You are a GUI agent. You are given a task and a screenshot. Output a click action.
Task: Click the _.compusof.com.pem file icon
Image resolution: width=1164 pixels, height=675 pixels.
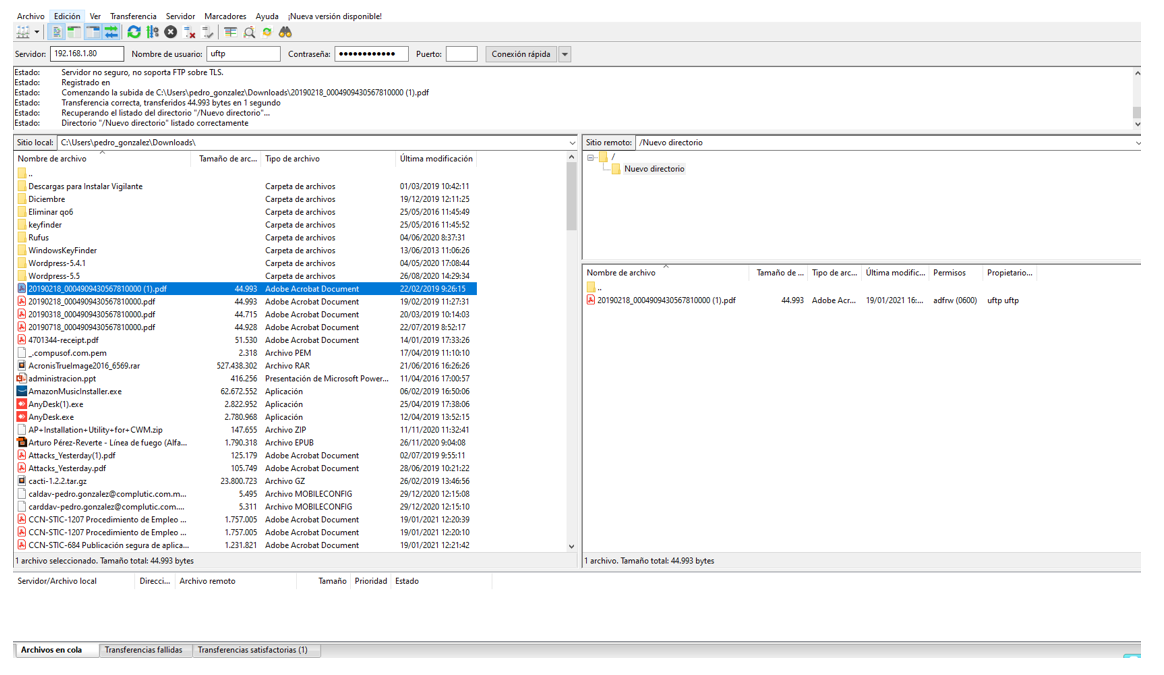tap(22, 353)
